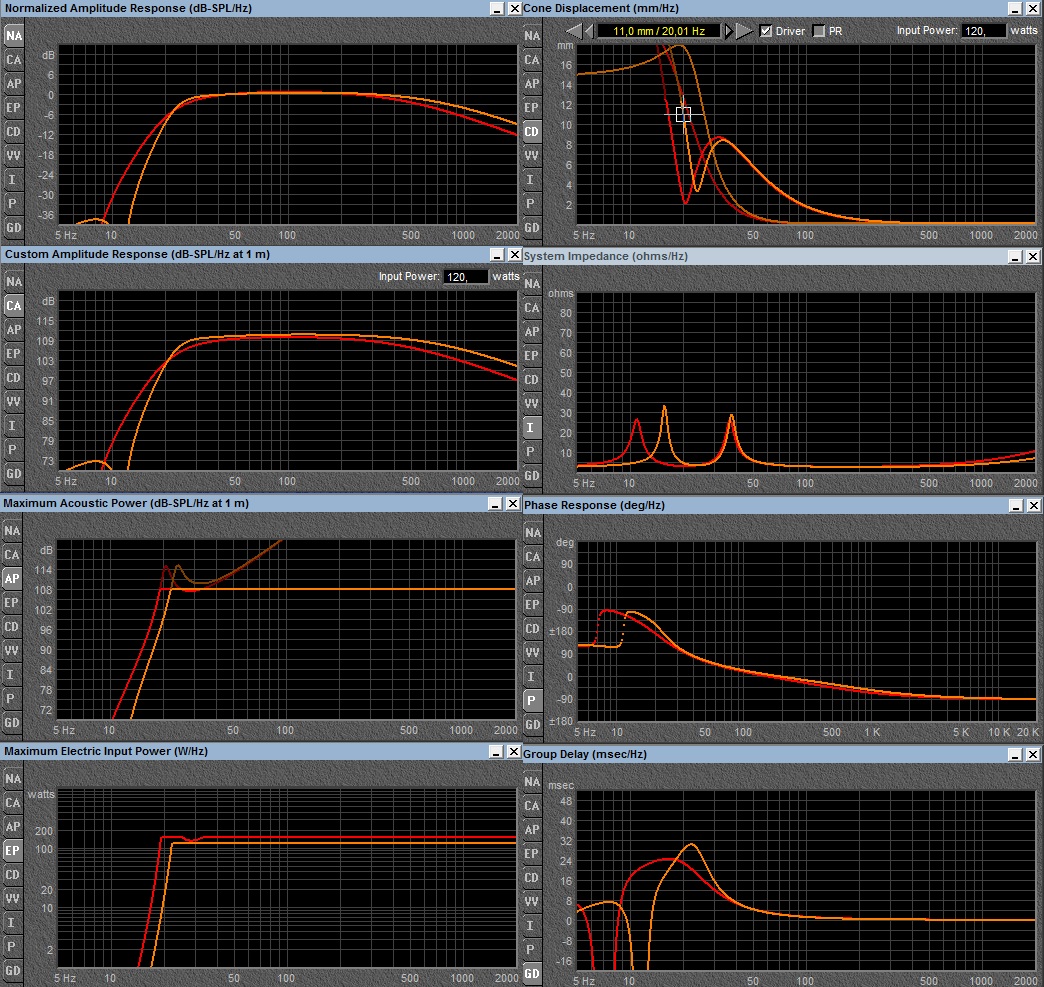Image resolution: width=1044 pixels, height=987 pixels.
Task: Minimize the Normalized Amplitude Response window
Action: tap(497, 9)
